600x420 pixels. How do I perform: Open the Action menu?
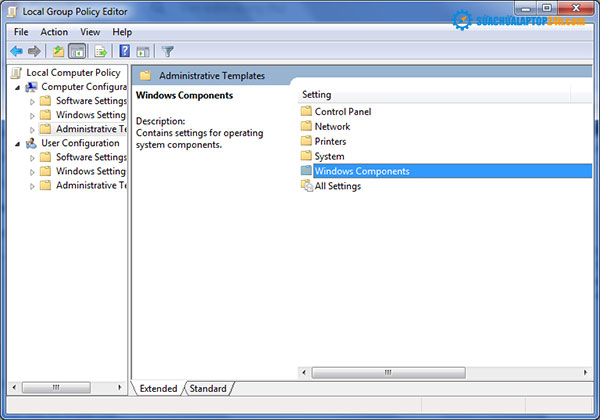click(54, 32)
